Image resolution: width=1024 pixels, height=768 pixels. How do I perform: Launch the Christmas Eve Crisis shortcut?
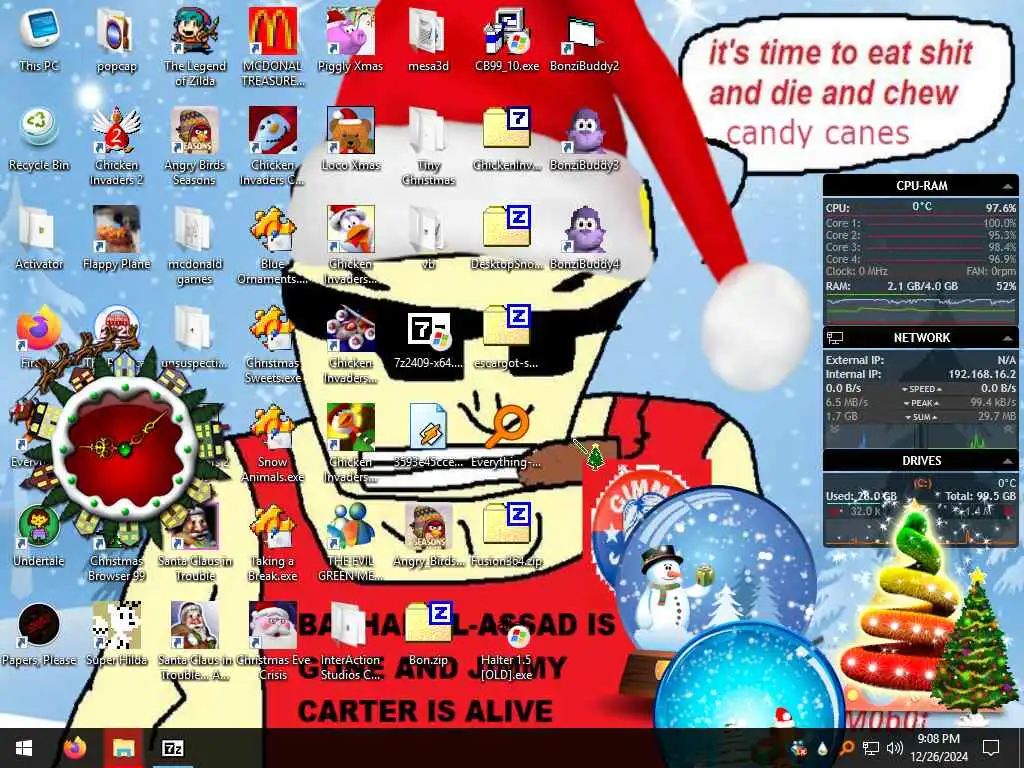272,643
